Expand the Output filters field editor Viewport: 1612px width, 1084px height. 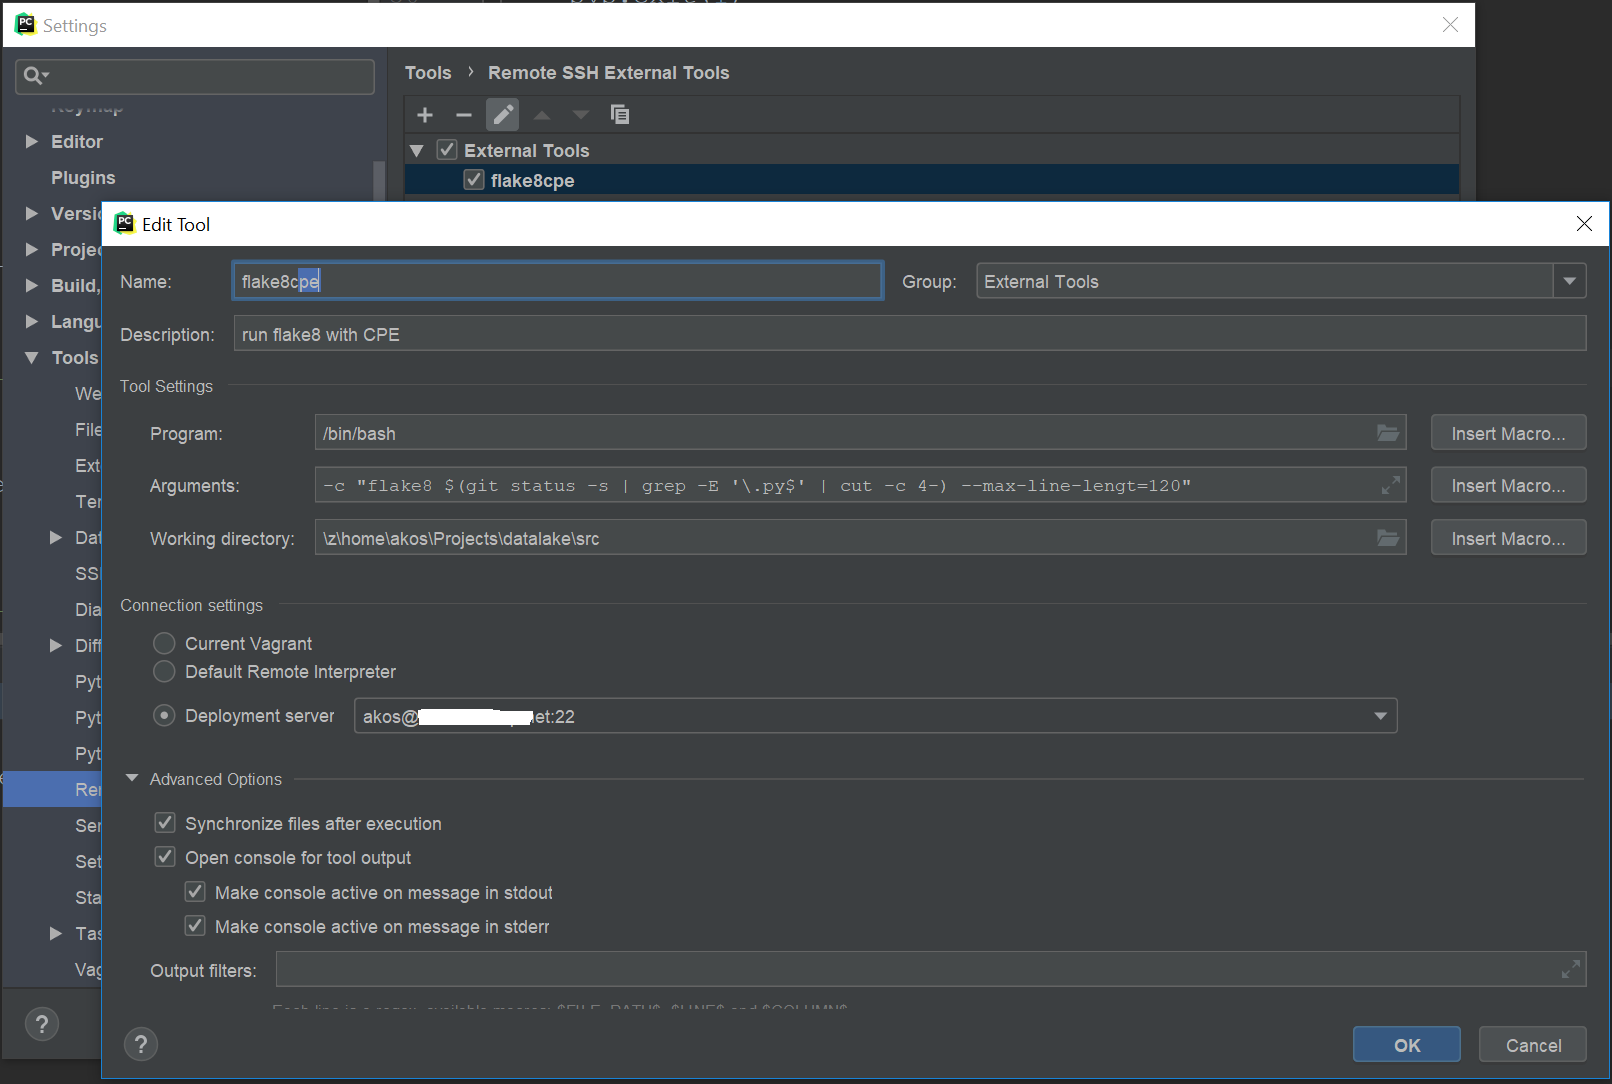(x=1571, y=969)
